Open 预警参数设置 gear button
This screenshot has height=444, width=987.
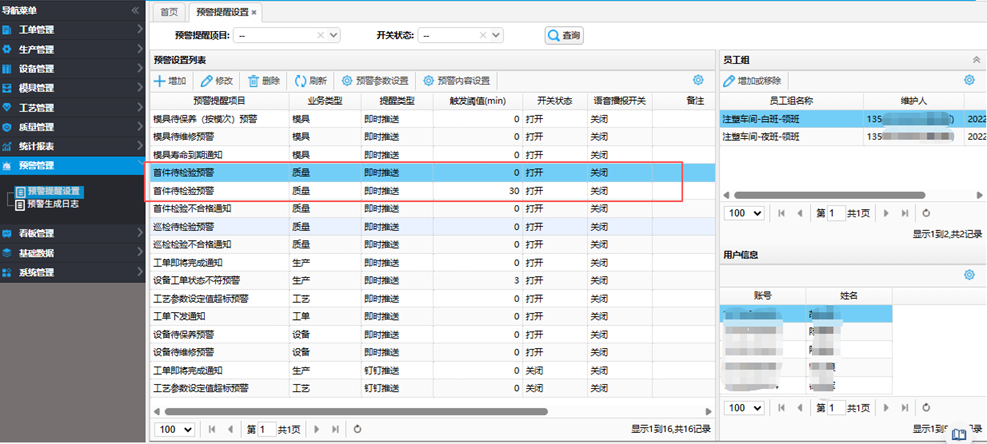point(347,81)
